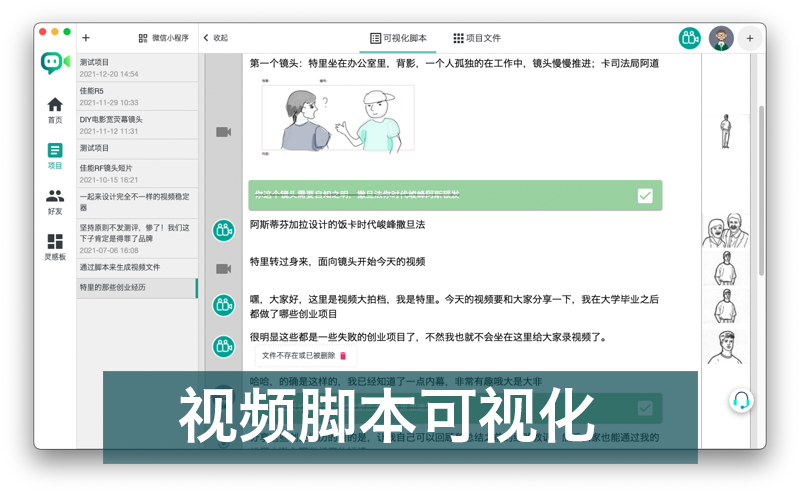Click green camera icon beside 阿斯蒂芬加拉 line
Image resolution: width=800 pixels, height=494 pixels.
click(x=223, y=230)
